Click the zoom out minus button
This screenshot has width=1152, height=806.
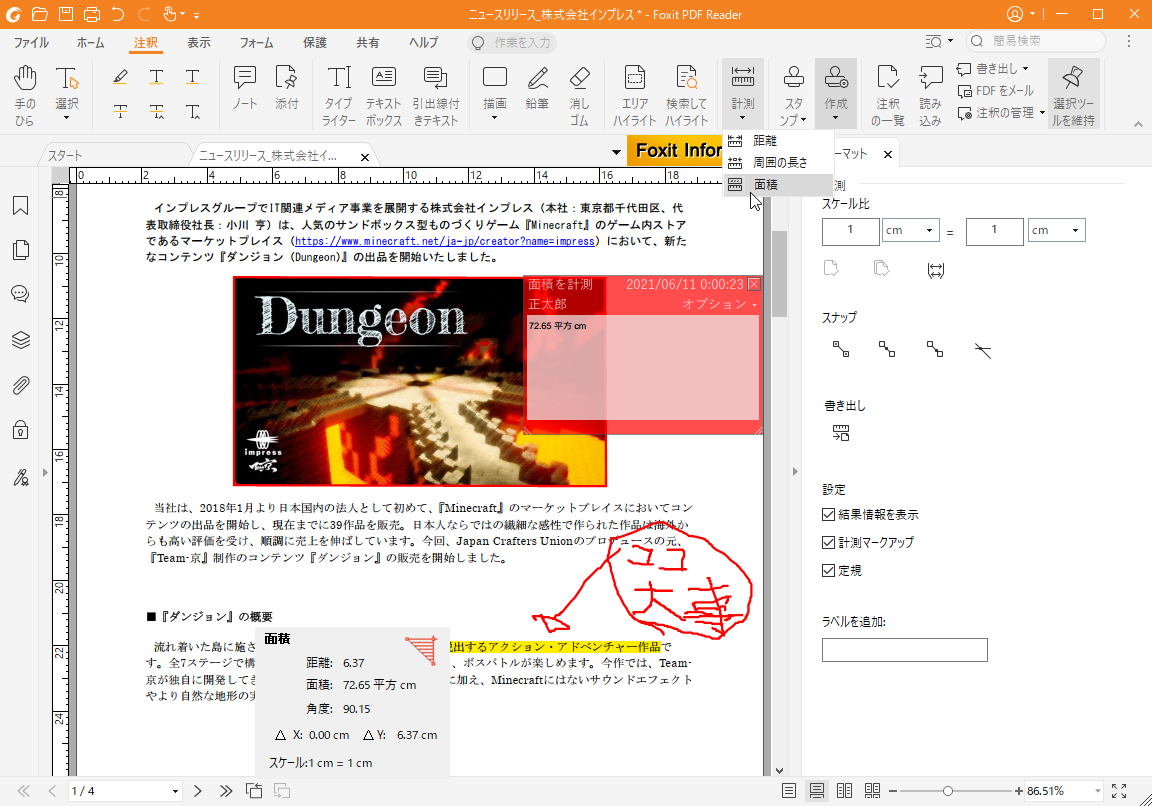[893, 791]
